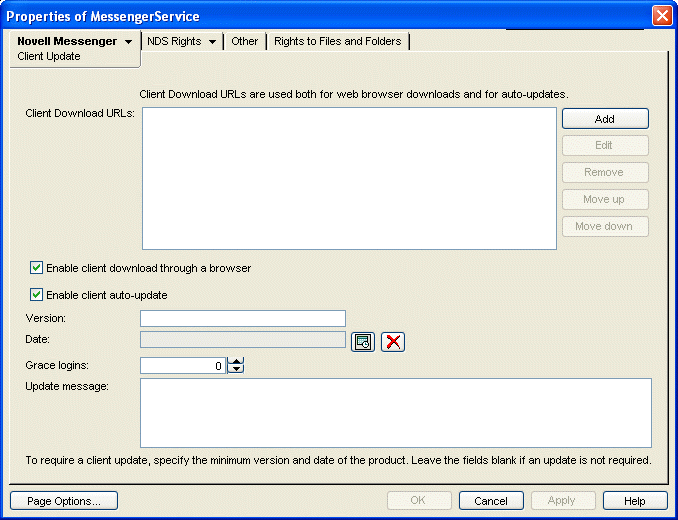Decrease Grace logins with the down arrow
The width and height of the screenshot is (678, 520).
[236, 369]
